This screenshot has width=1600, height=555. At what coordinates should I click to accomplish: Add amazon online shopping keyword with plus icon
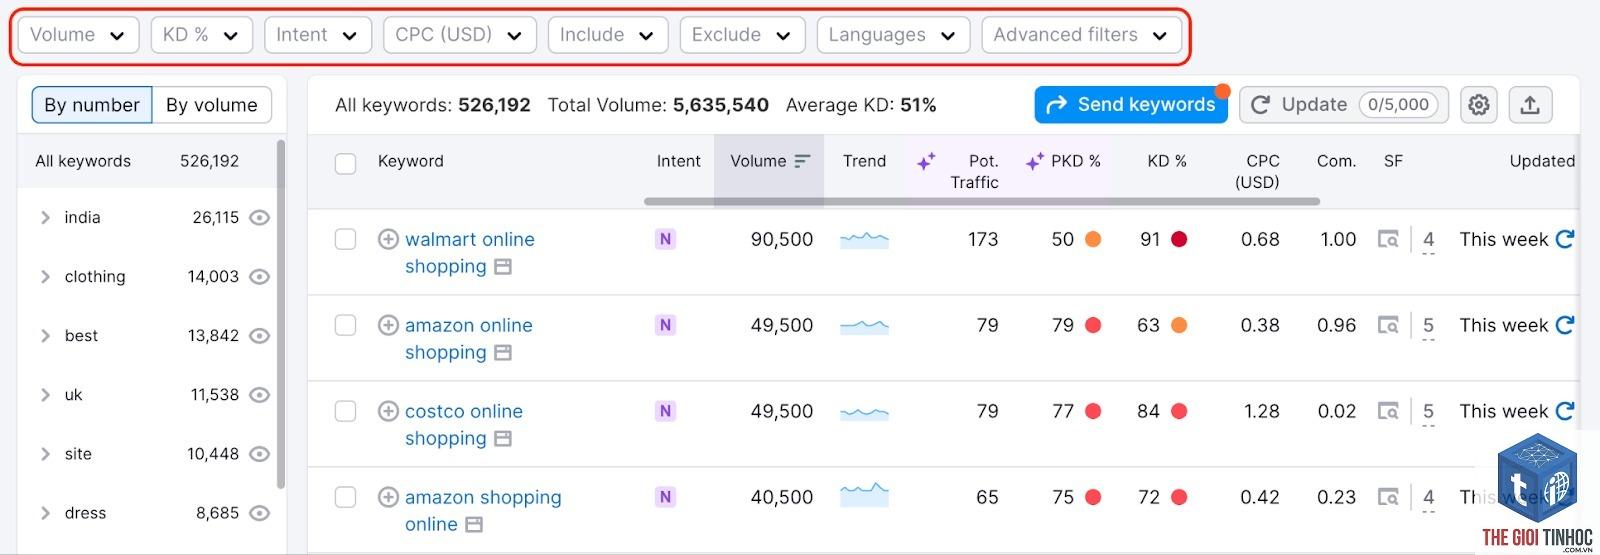coord(388,325)
